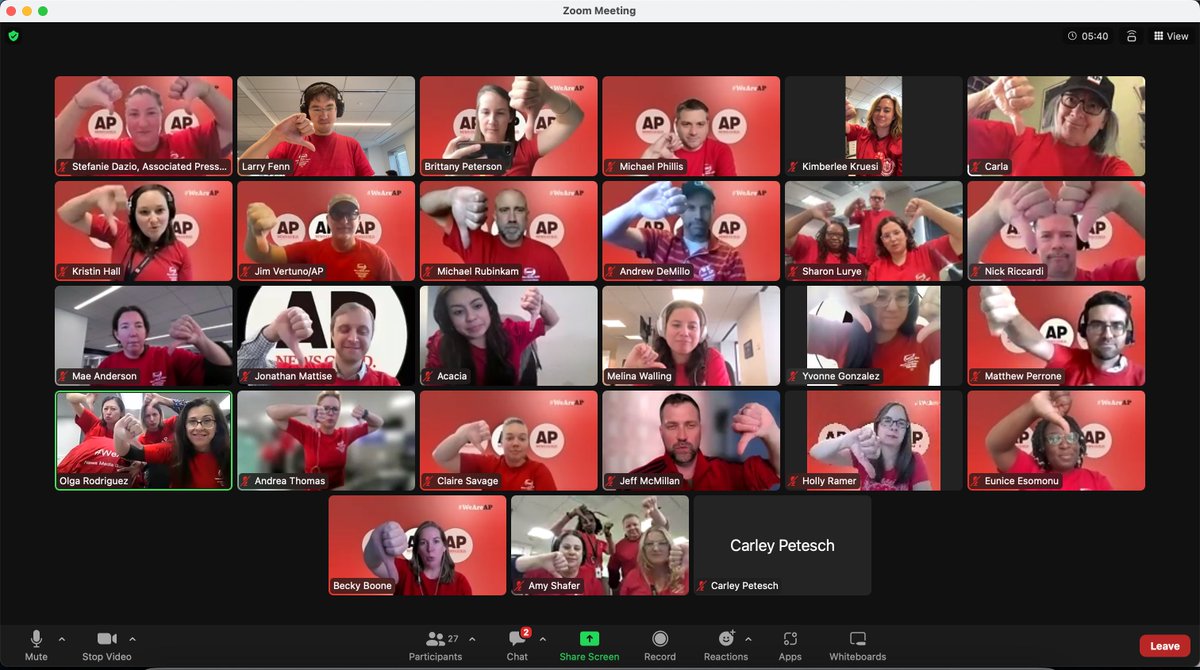This screenshot has width=1200, height=670.
Task: Click the microphone icon on Mute control
Action: pos(36,638)
